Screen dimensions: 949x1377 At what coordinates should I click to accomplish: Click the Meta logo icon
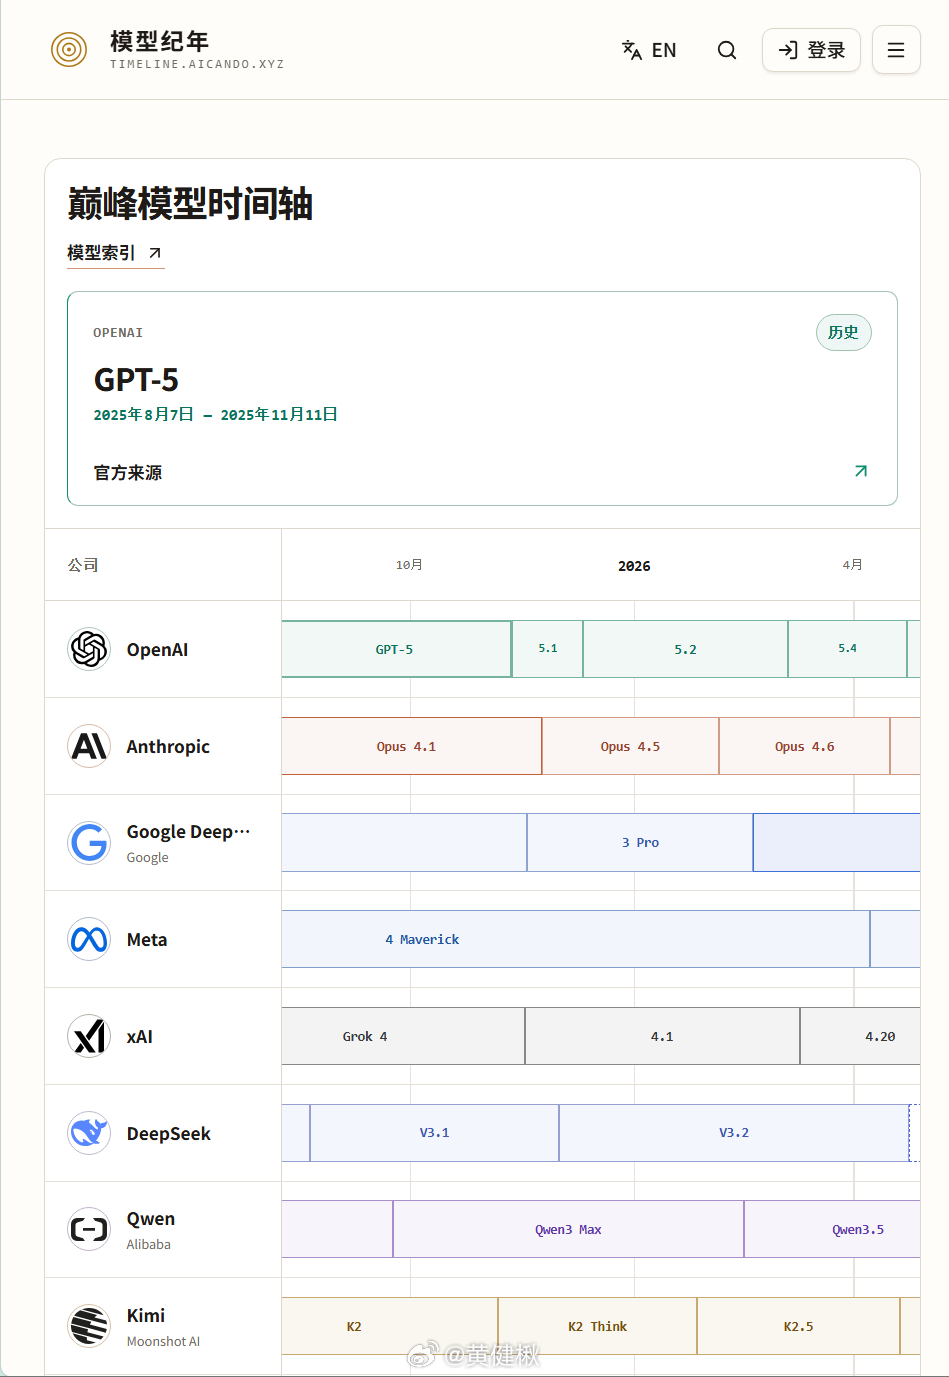click(89, 940)
